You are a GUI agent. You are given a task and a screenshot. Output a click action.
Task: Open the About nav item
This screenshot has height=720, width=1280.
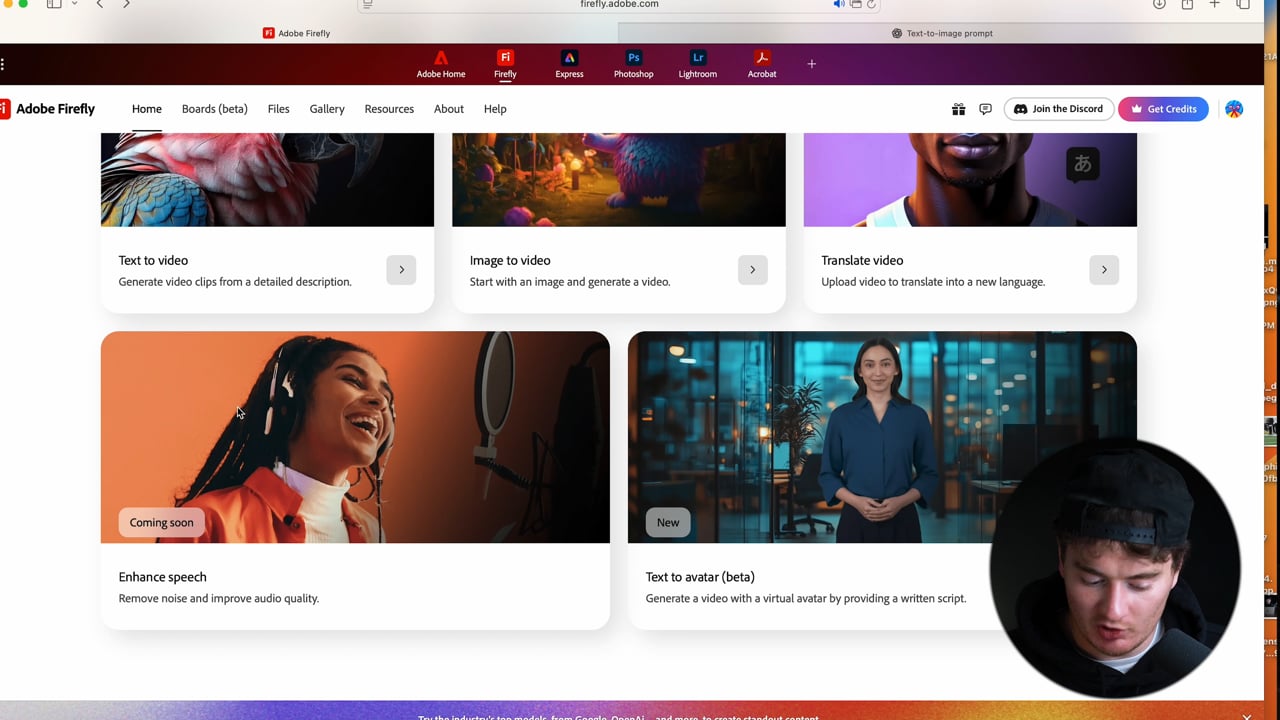(x=448, y=109)
